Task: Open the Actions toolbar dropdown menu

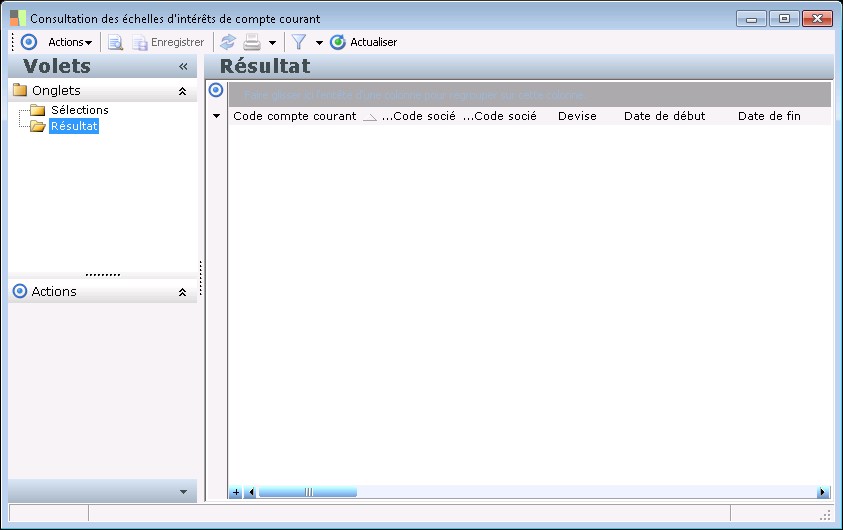Action: click(x=70, y=42)
